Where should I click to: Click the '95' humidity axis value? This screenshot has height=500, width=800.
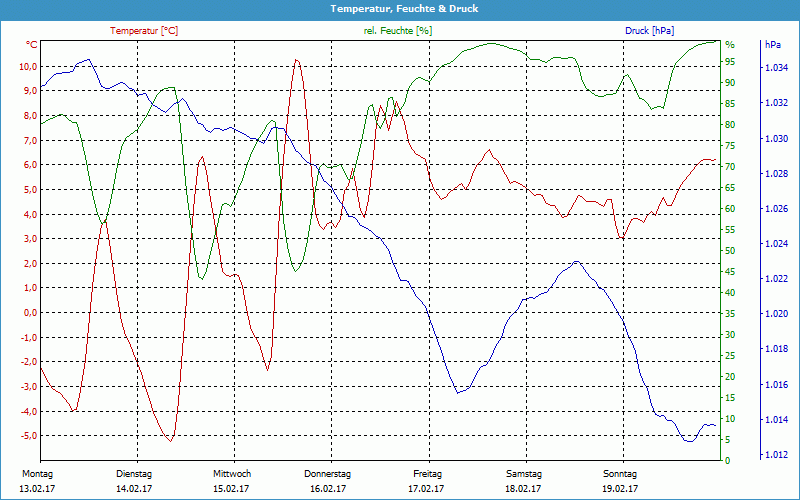click(730, 62)
